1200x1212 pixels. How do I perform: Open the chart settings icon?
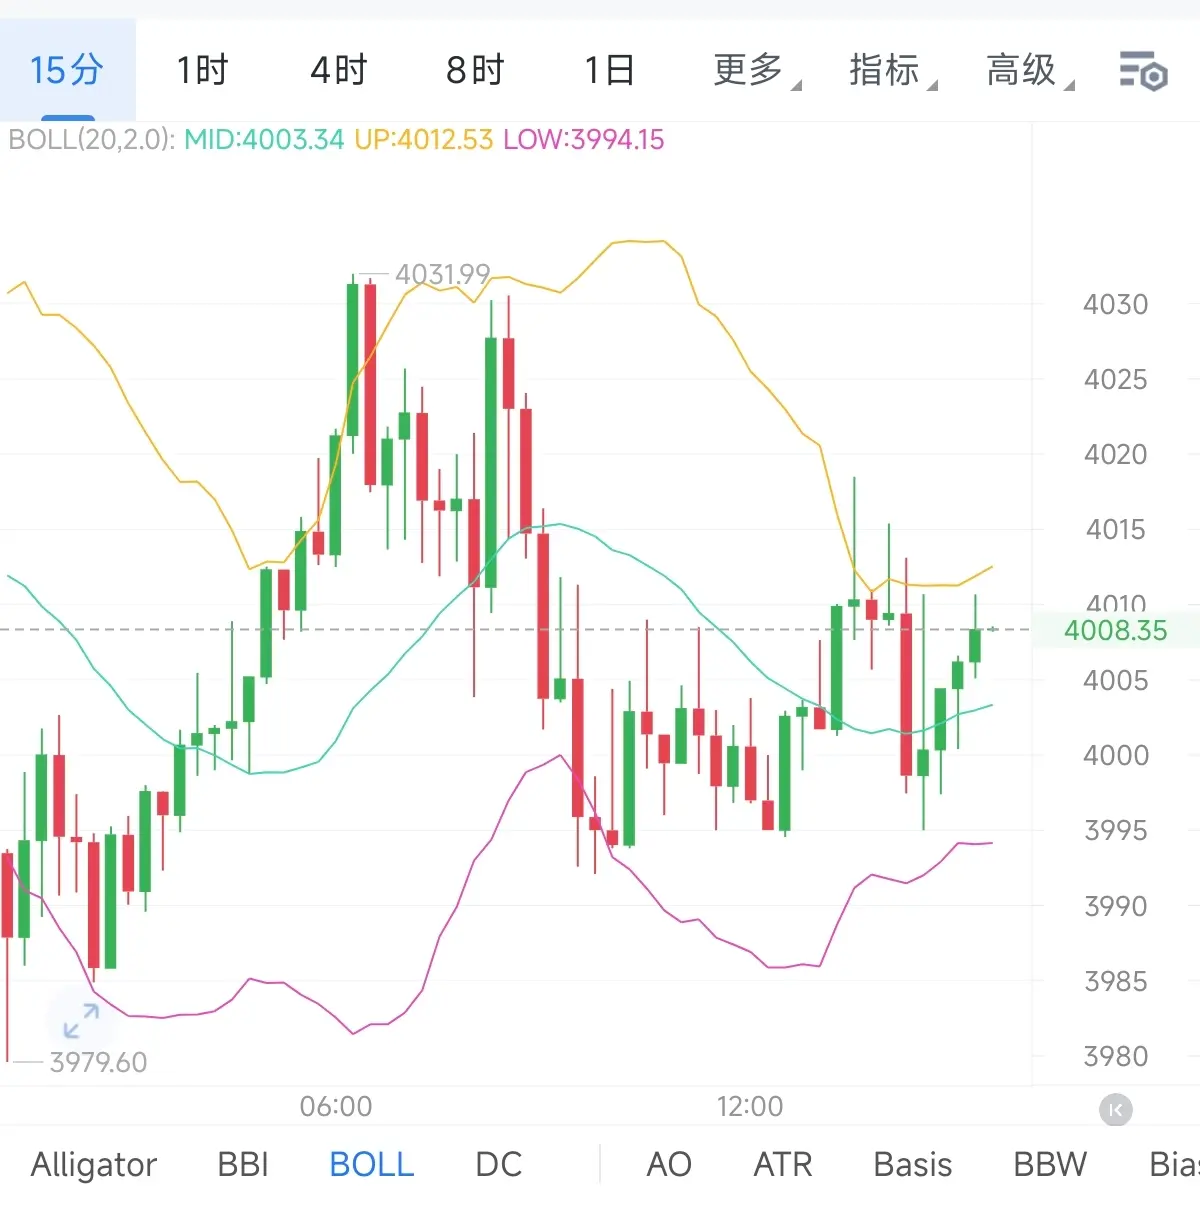[1143, 71]
